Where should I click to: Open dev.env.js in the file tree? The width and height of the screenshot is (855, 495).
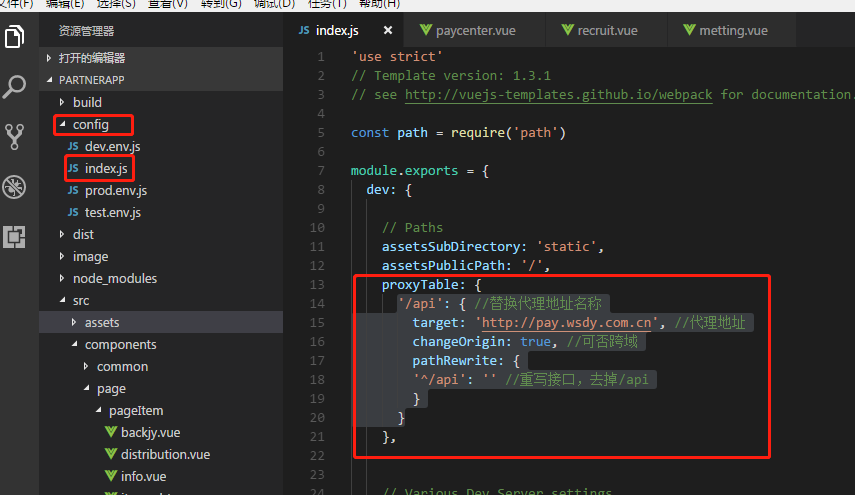(162, 147)
